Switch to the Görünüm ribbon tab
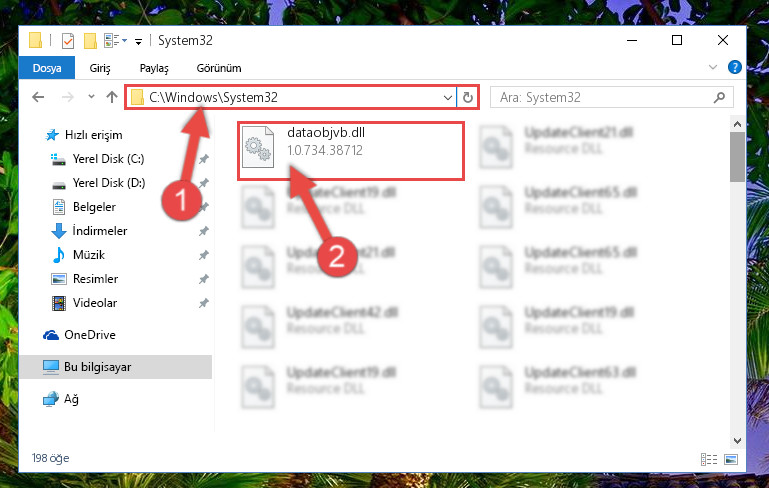 (x=219, y=68)
